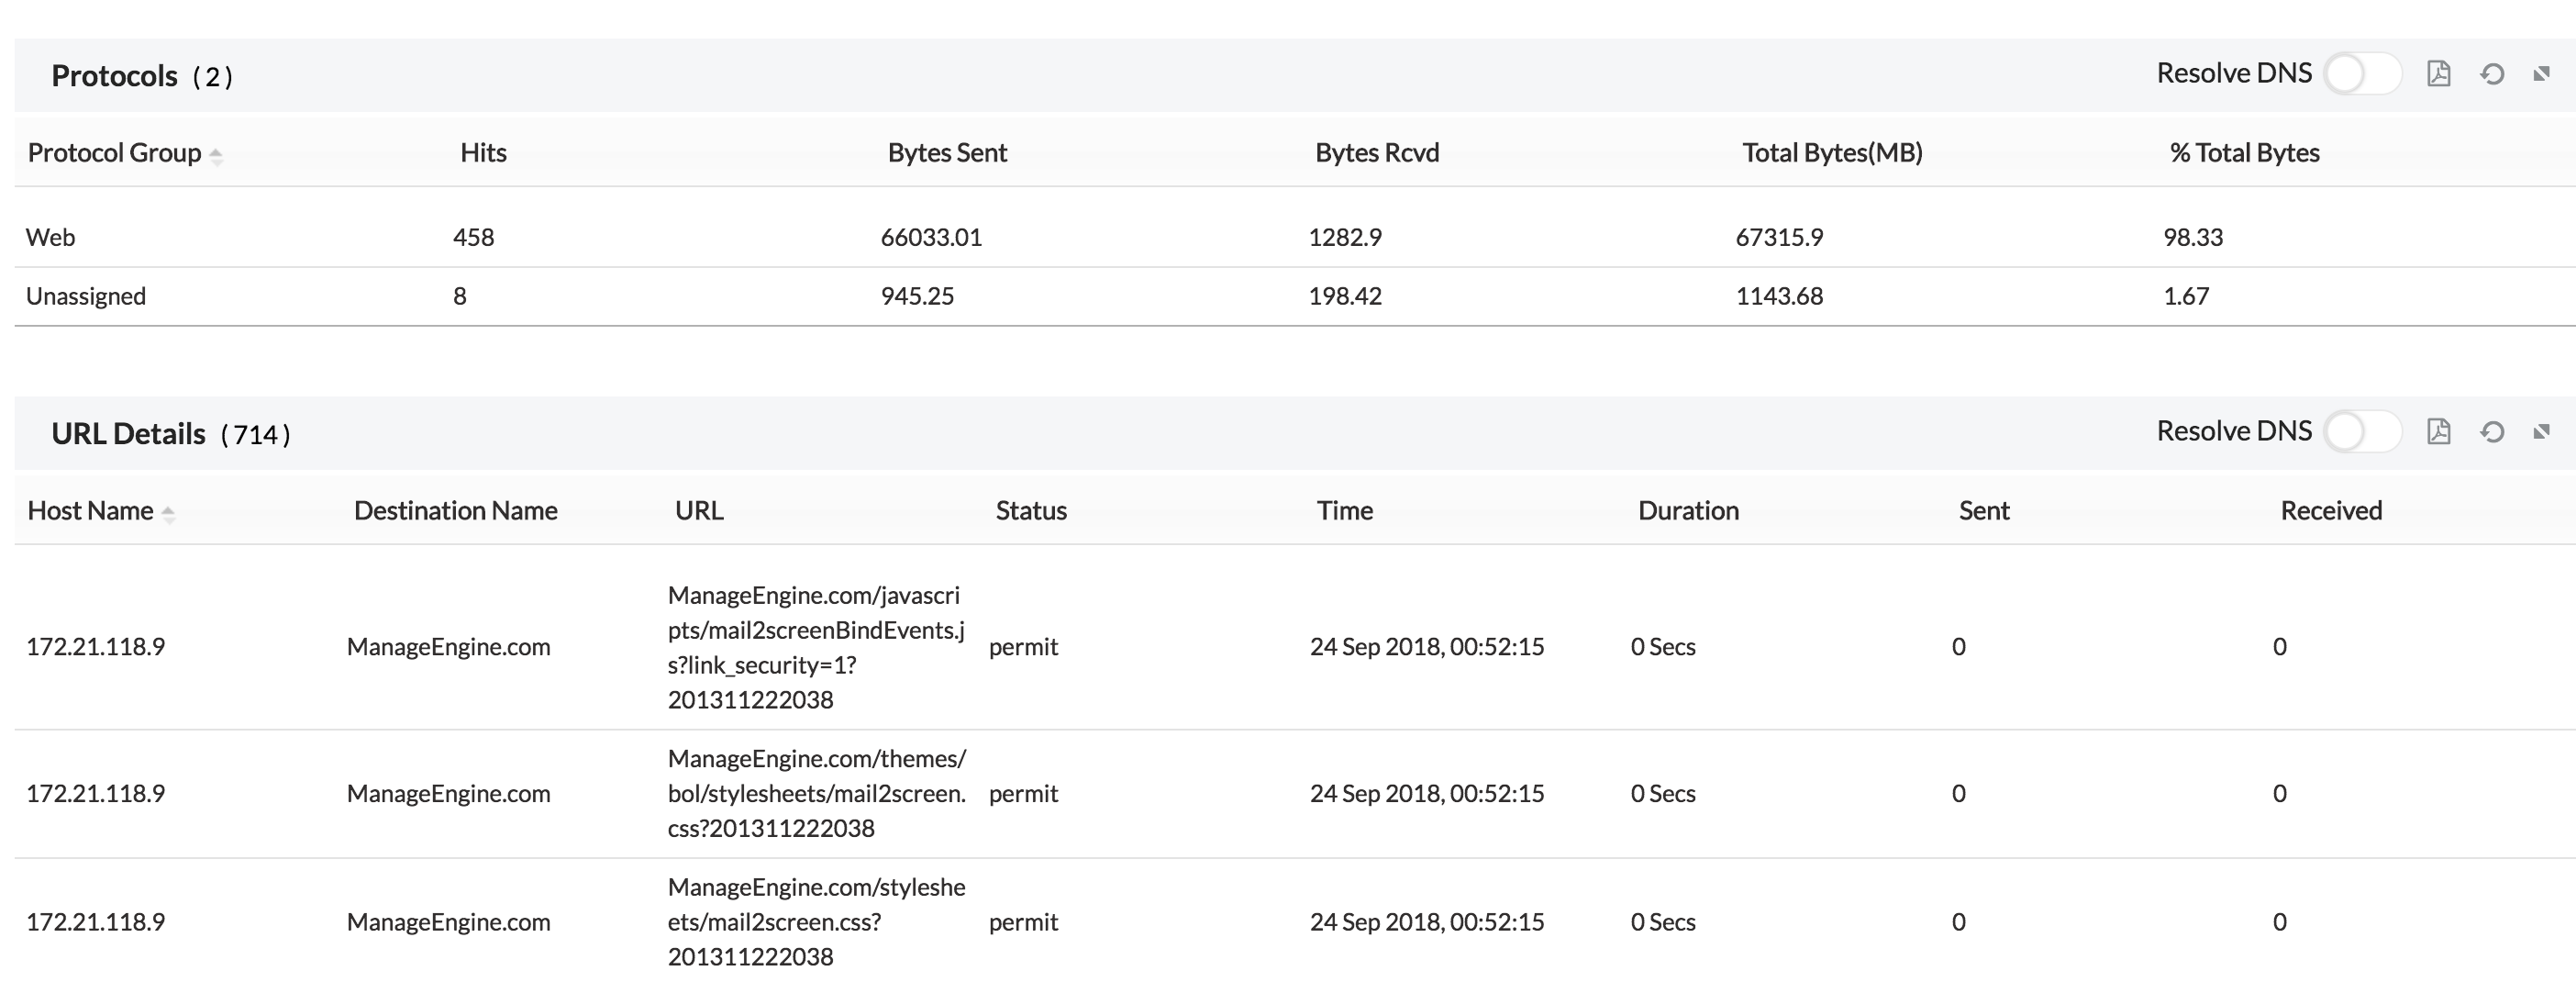Image resolution: width=2576 pixels, height=982 pixels.
Task: Export Protocols table as PDF
Action: point(2440,73)
